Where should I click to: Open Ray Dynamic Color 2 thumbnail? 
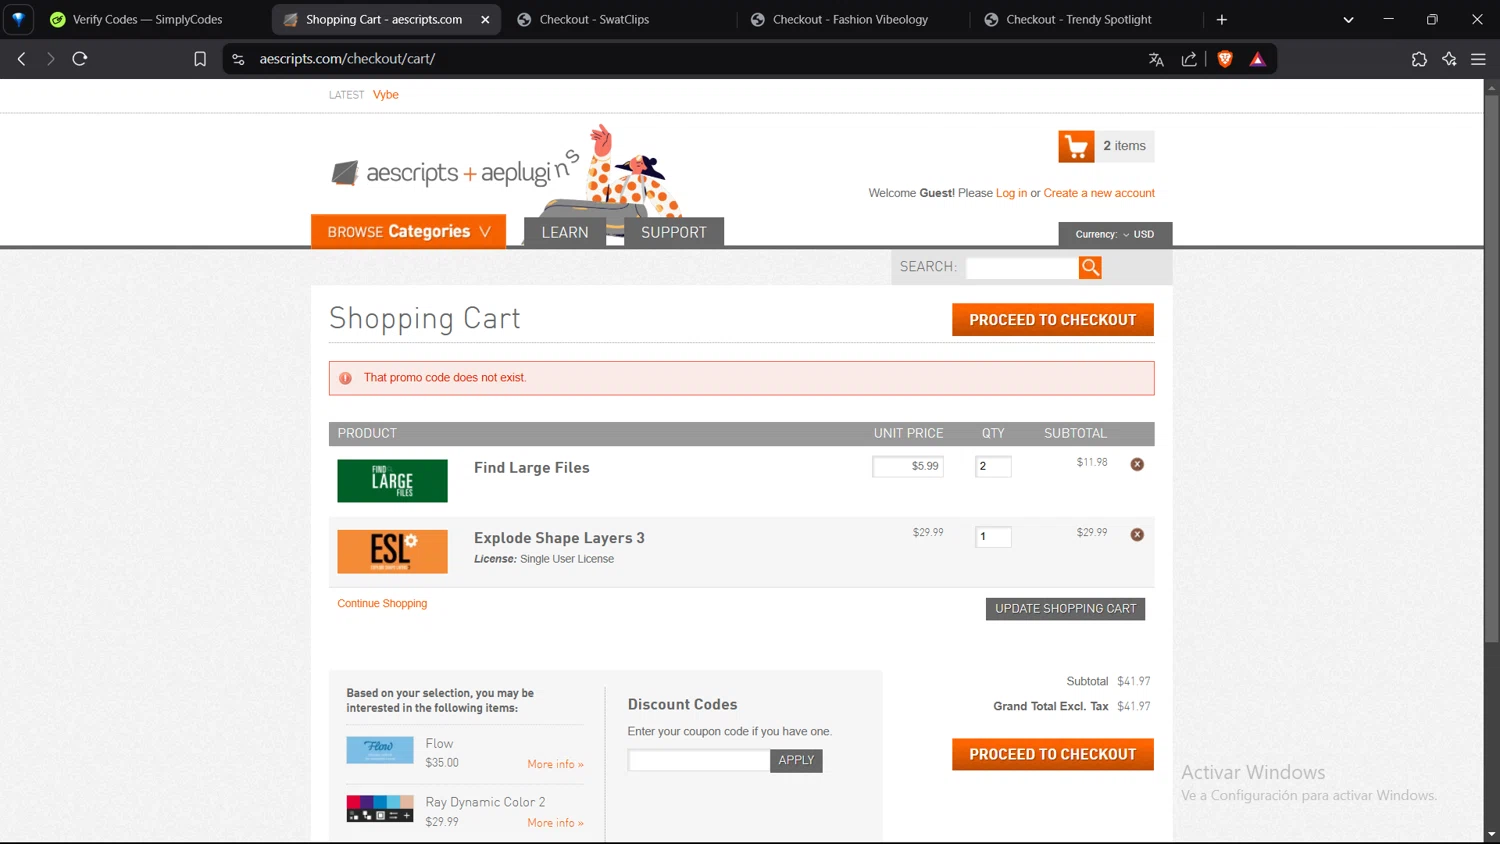point(380,809)
